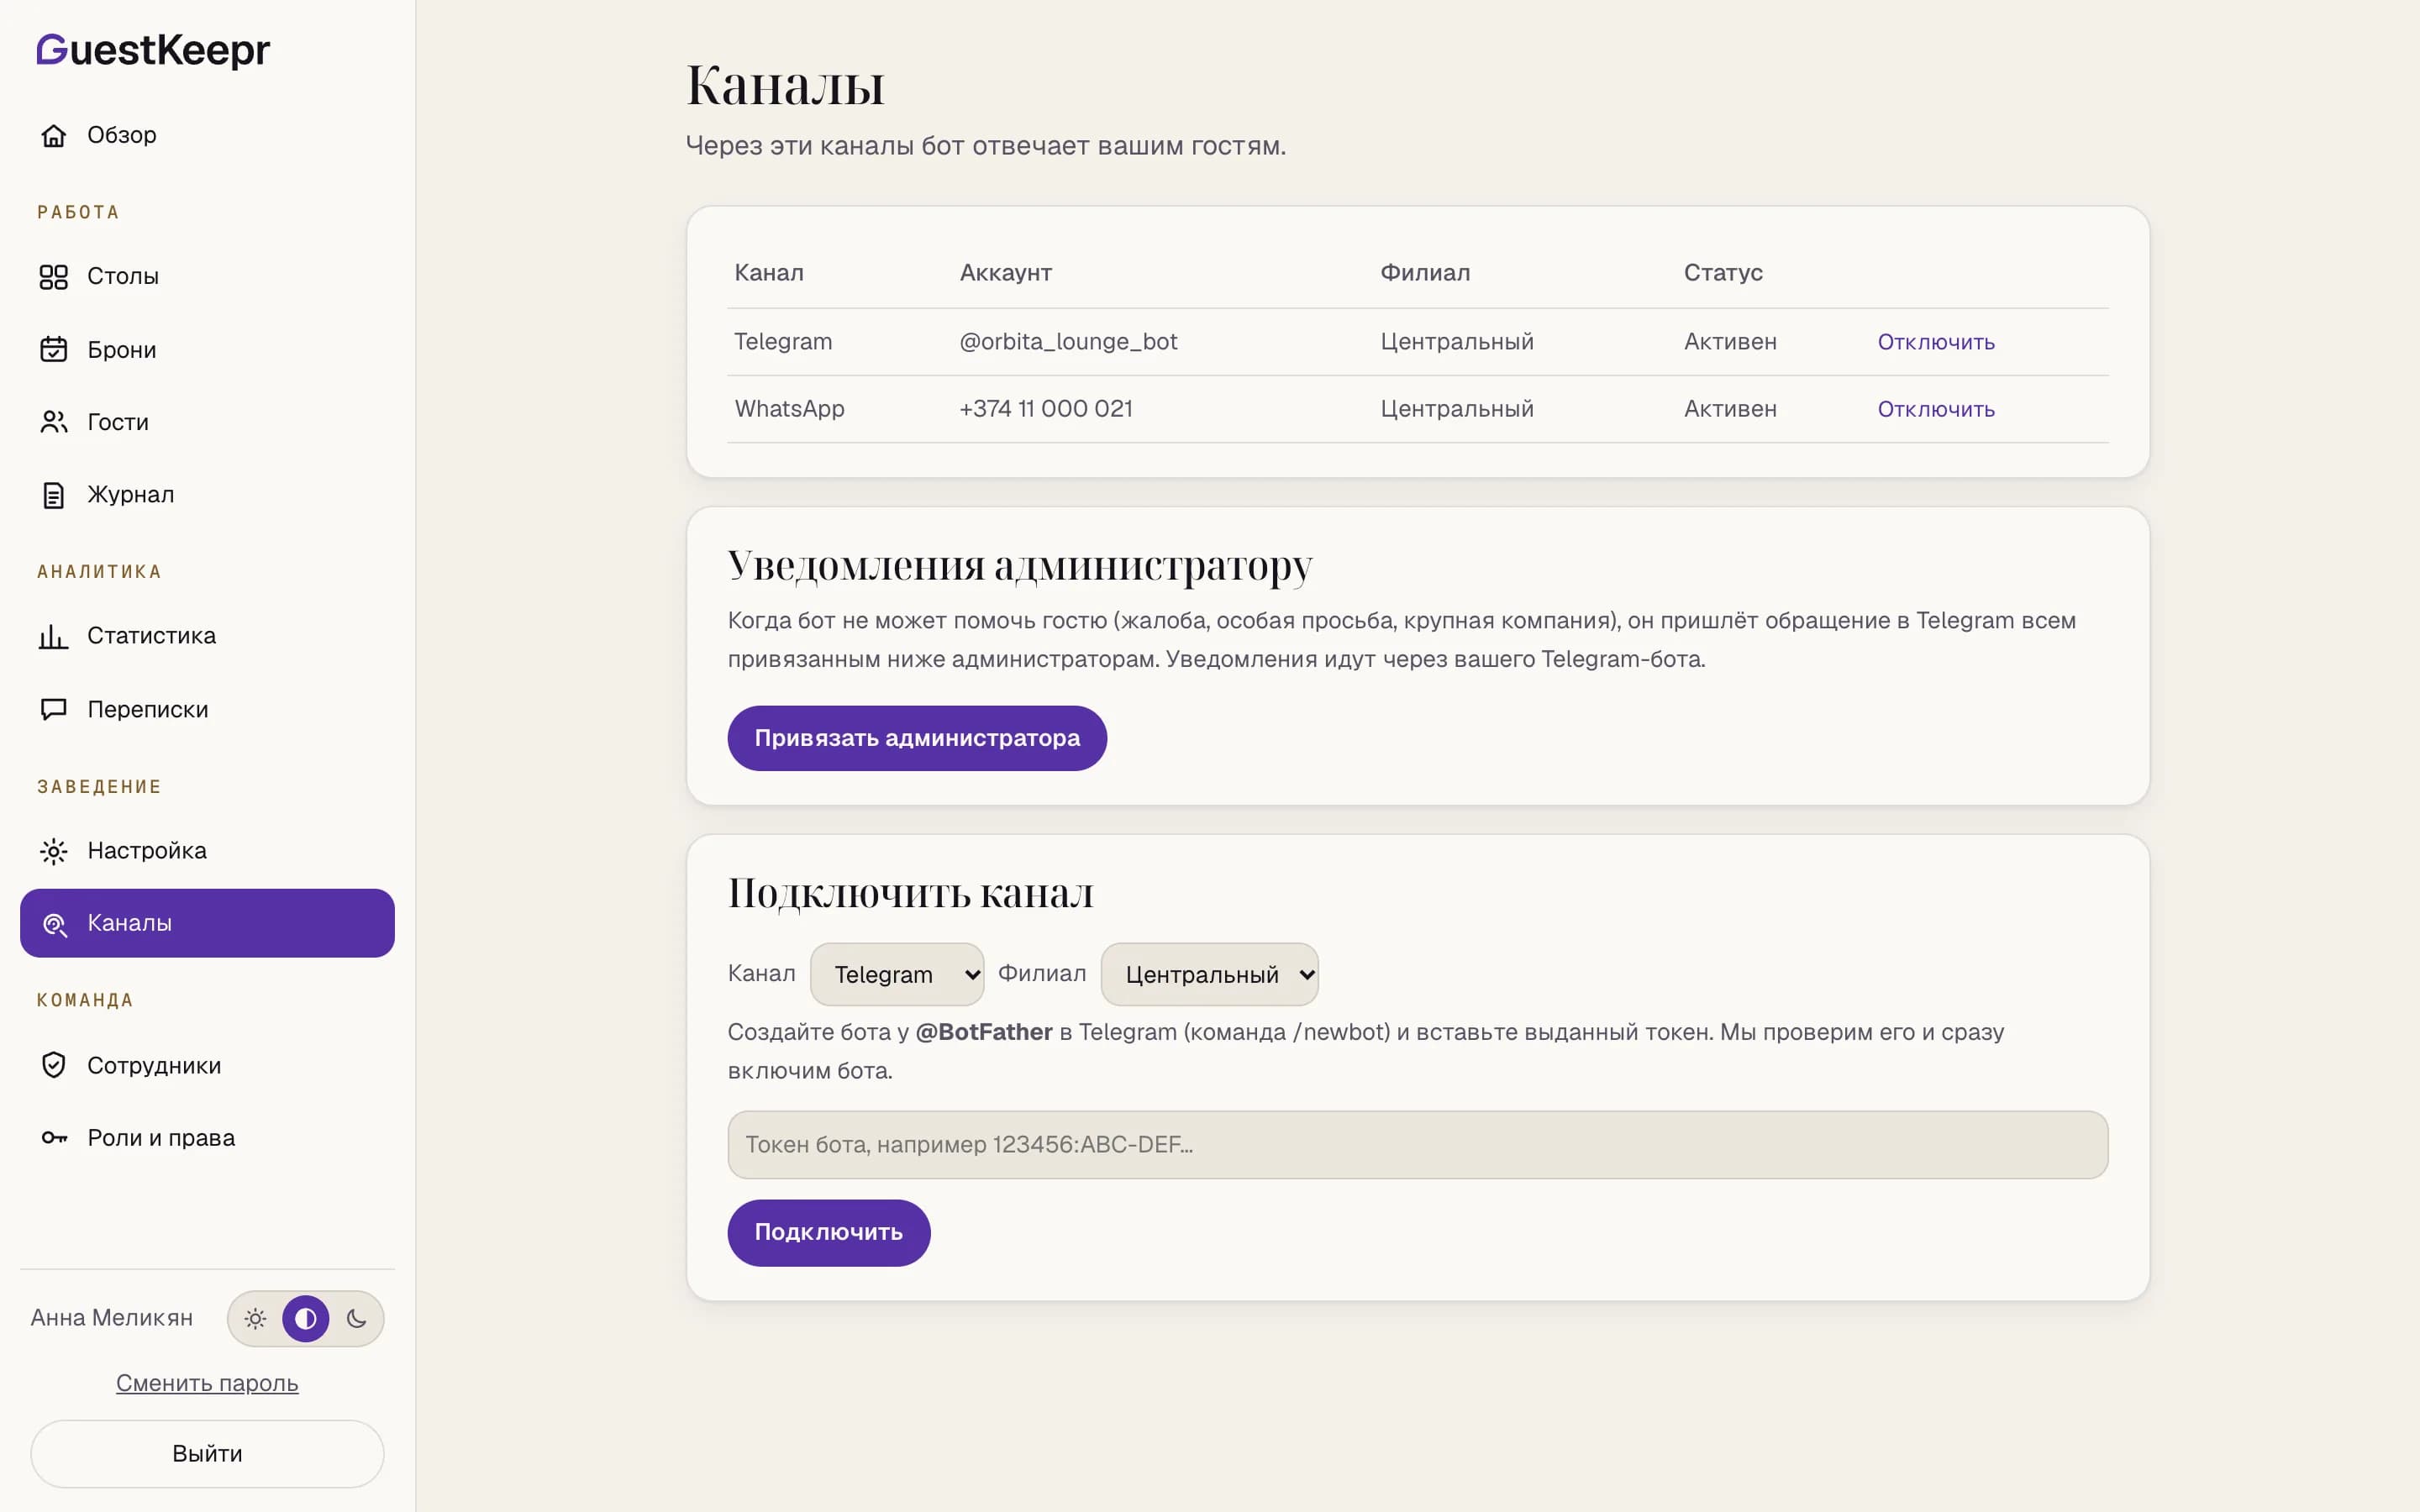This screenshot has height=1512, width=2420.
Task: Open the Филиал dropdown showing Центральный
Action: pos(1209,974)
